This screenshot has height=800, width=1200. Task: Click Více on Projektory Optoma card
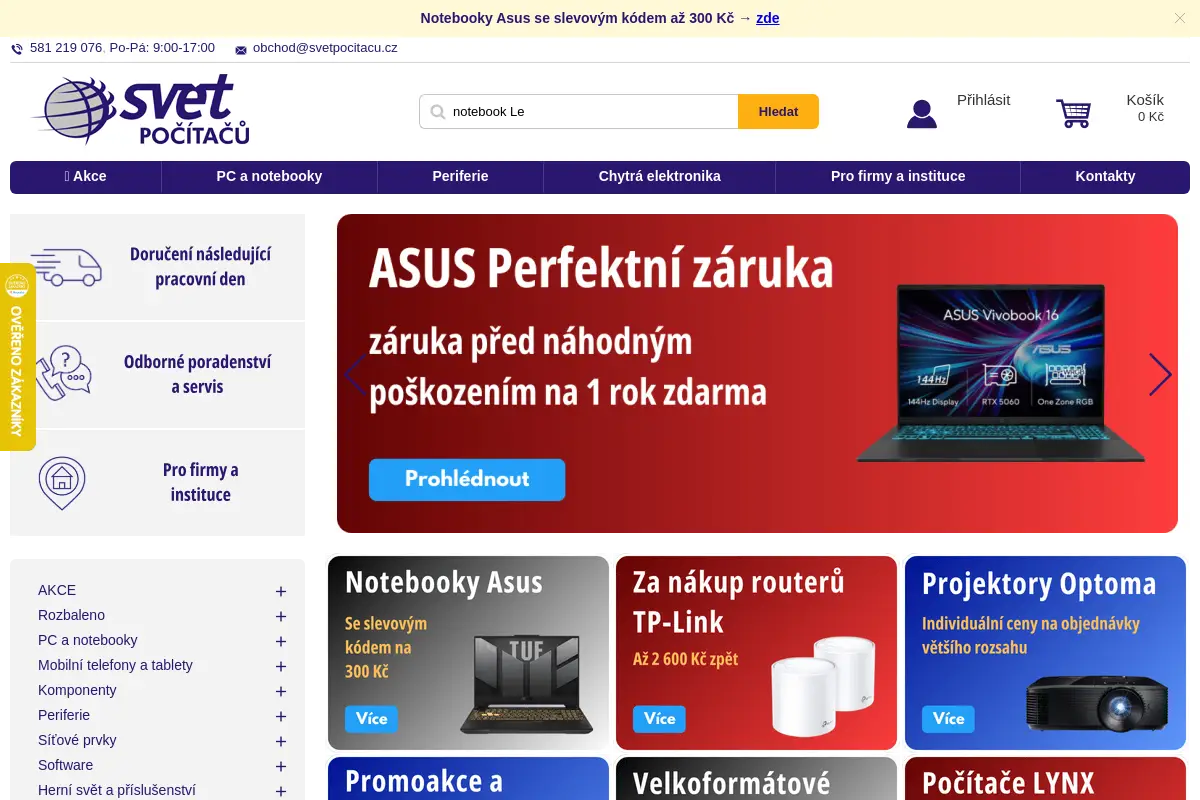[948, 719]
